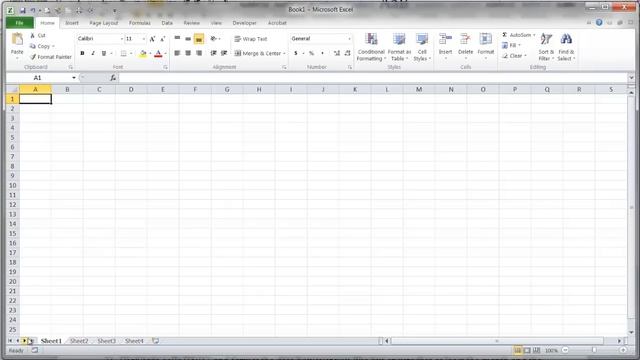Image resolution: width=640 pixels, height=360 pixels.
Task: Select row 10 header
Action: coord(13,185)
